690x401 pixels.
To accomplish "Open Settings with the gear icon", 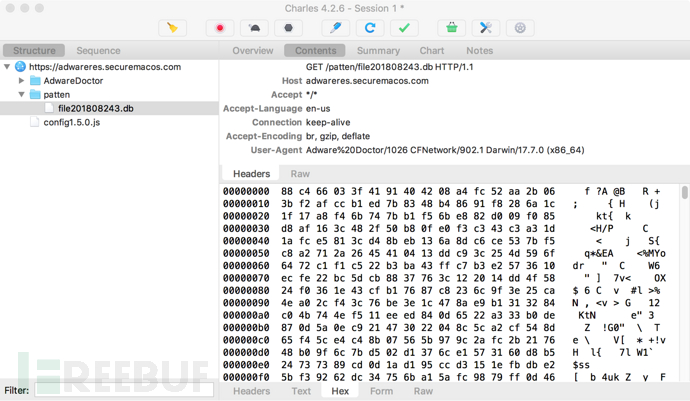I will [520, 28].
